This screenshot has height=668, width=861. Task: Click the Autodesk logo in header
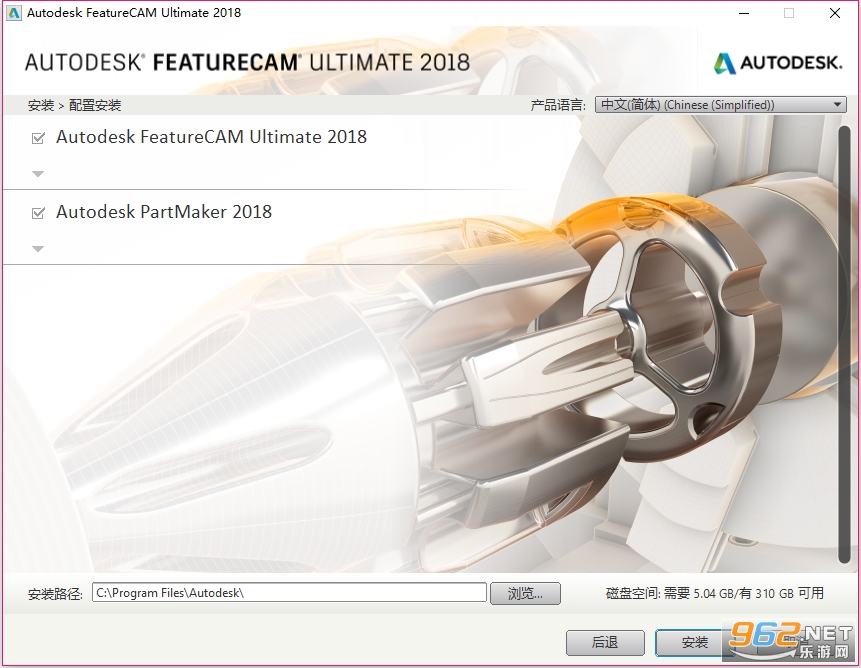point(778,63)
